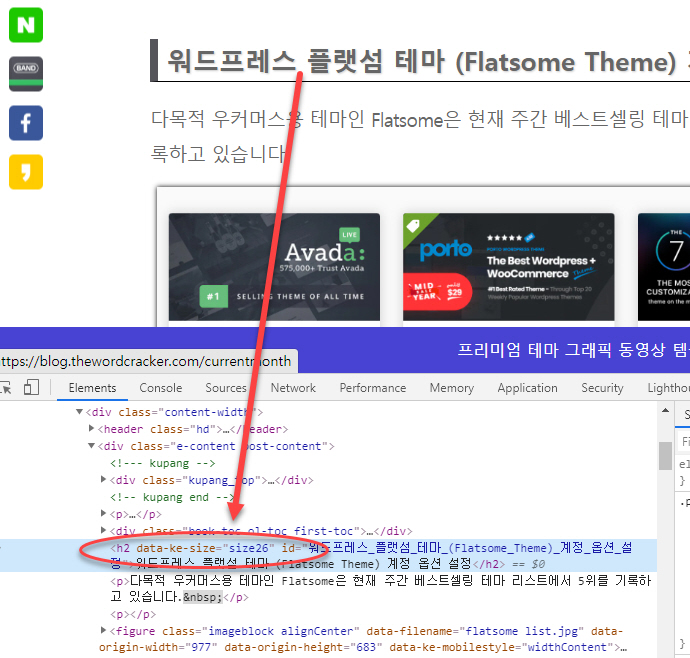Open the Elements tab in DevTools
Viewport: 690px width, 658px height.
click(92, 388)
